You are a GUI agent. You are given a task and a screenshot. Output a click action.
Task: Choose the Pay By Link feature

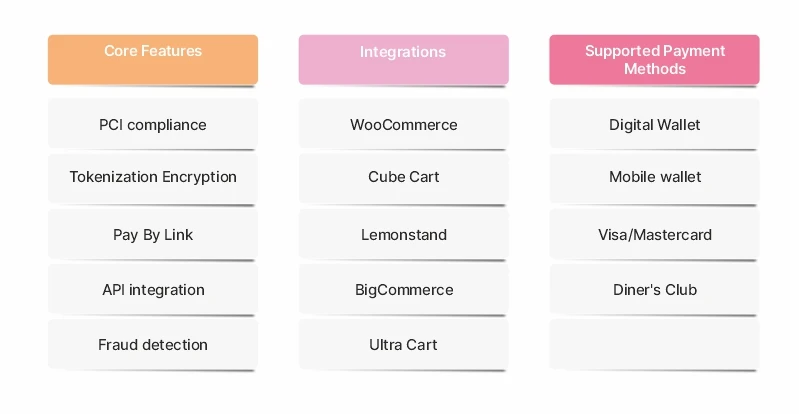pyautogui.click(x=153, y=235)
